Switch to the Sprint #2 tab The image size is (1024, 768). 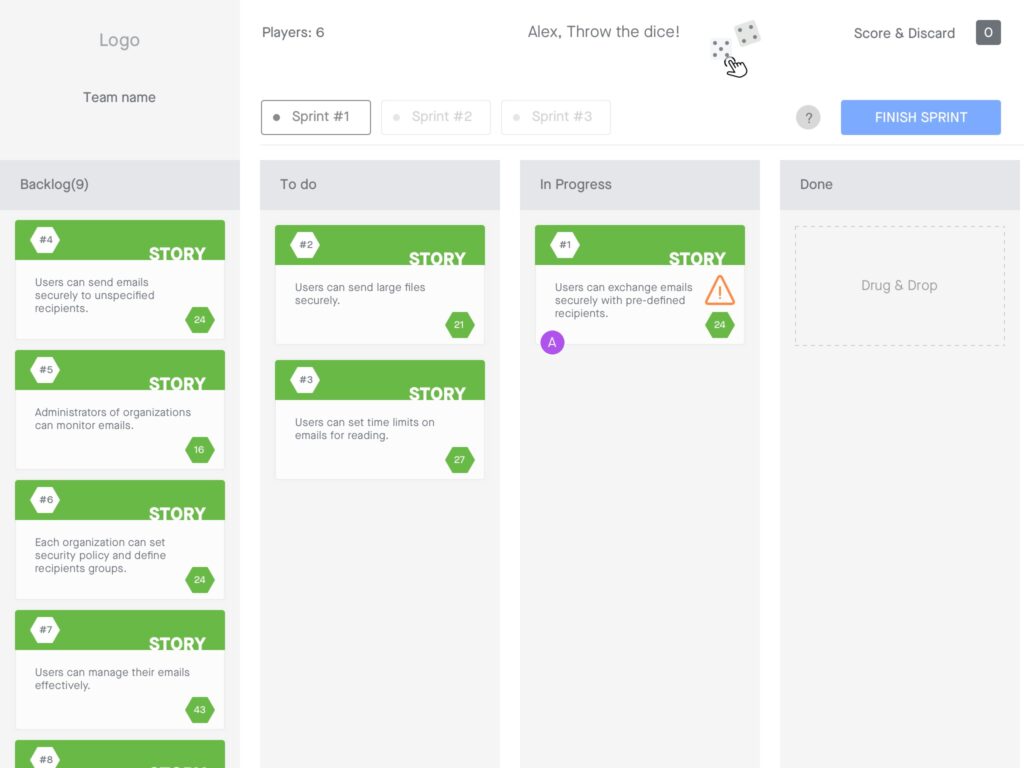[x=436, y=116]
